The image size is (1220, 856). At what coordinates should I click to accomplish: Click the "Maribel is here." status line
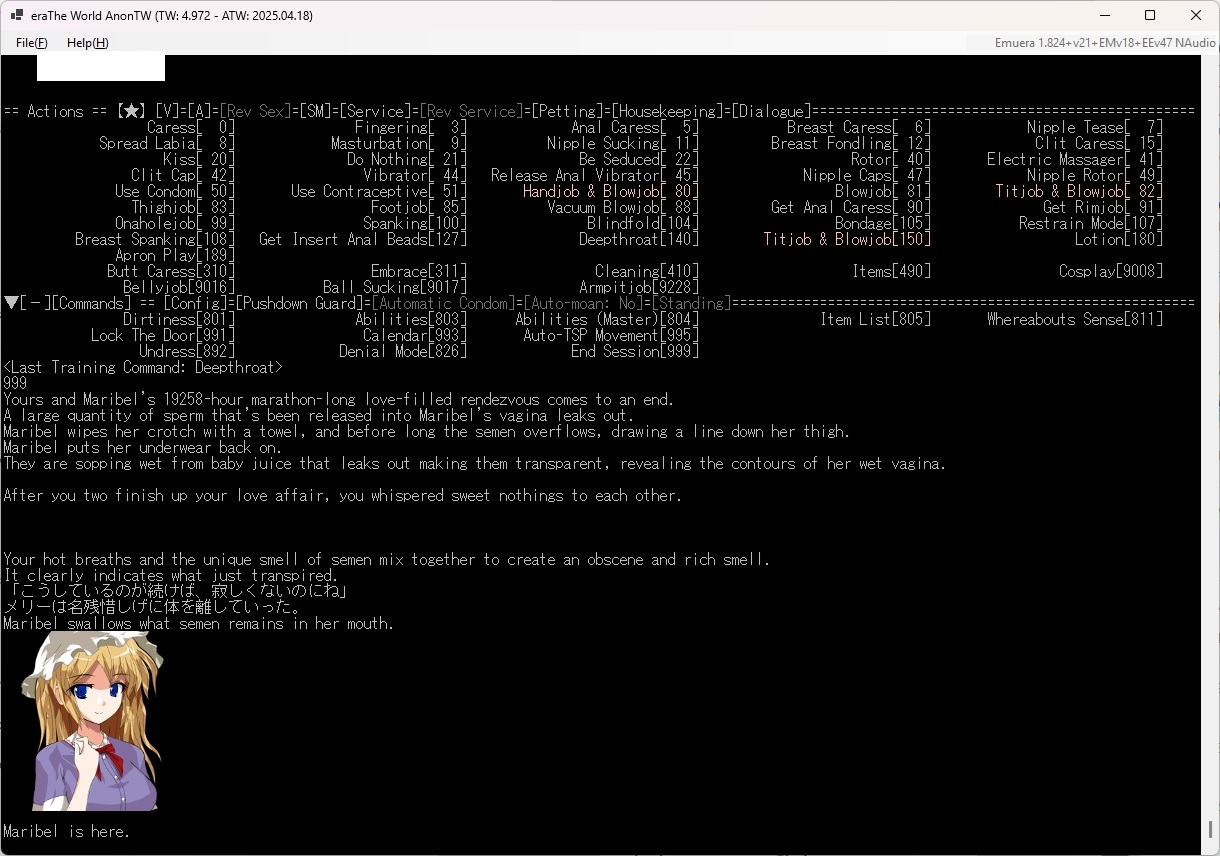(66, 831)
